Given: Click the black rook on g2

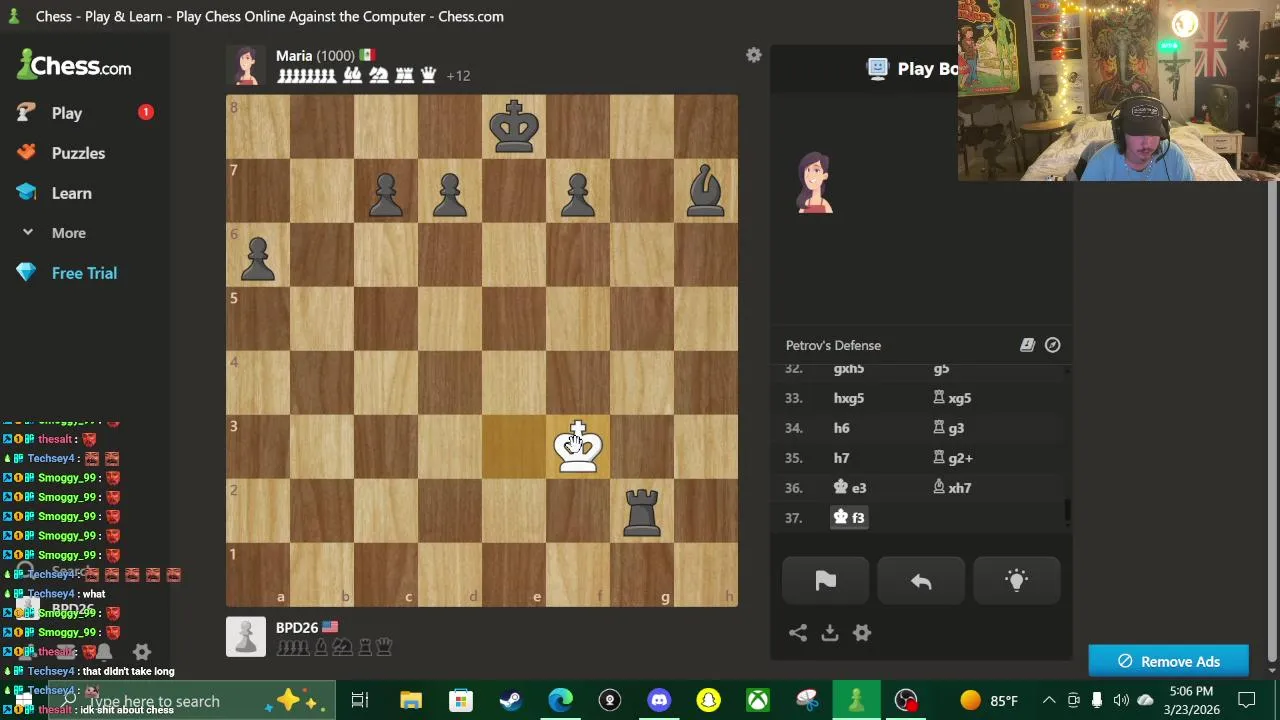Looking at the screenshot, I should [642, 511].
